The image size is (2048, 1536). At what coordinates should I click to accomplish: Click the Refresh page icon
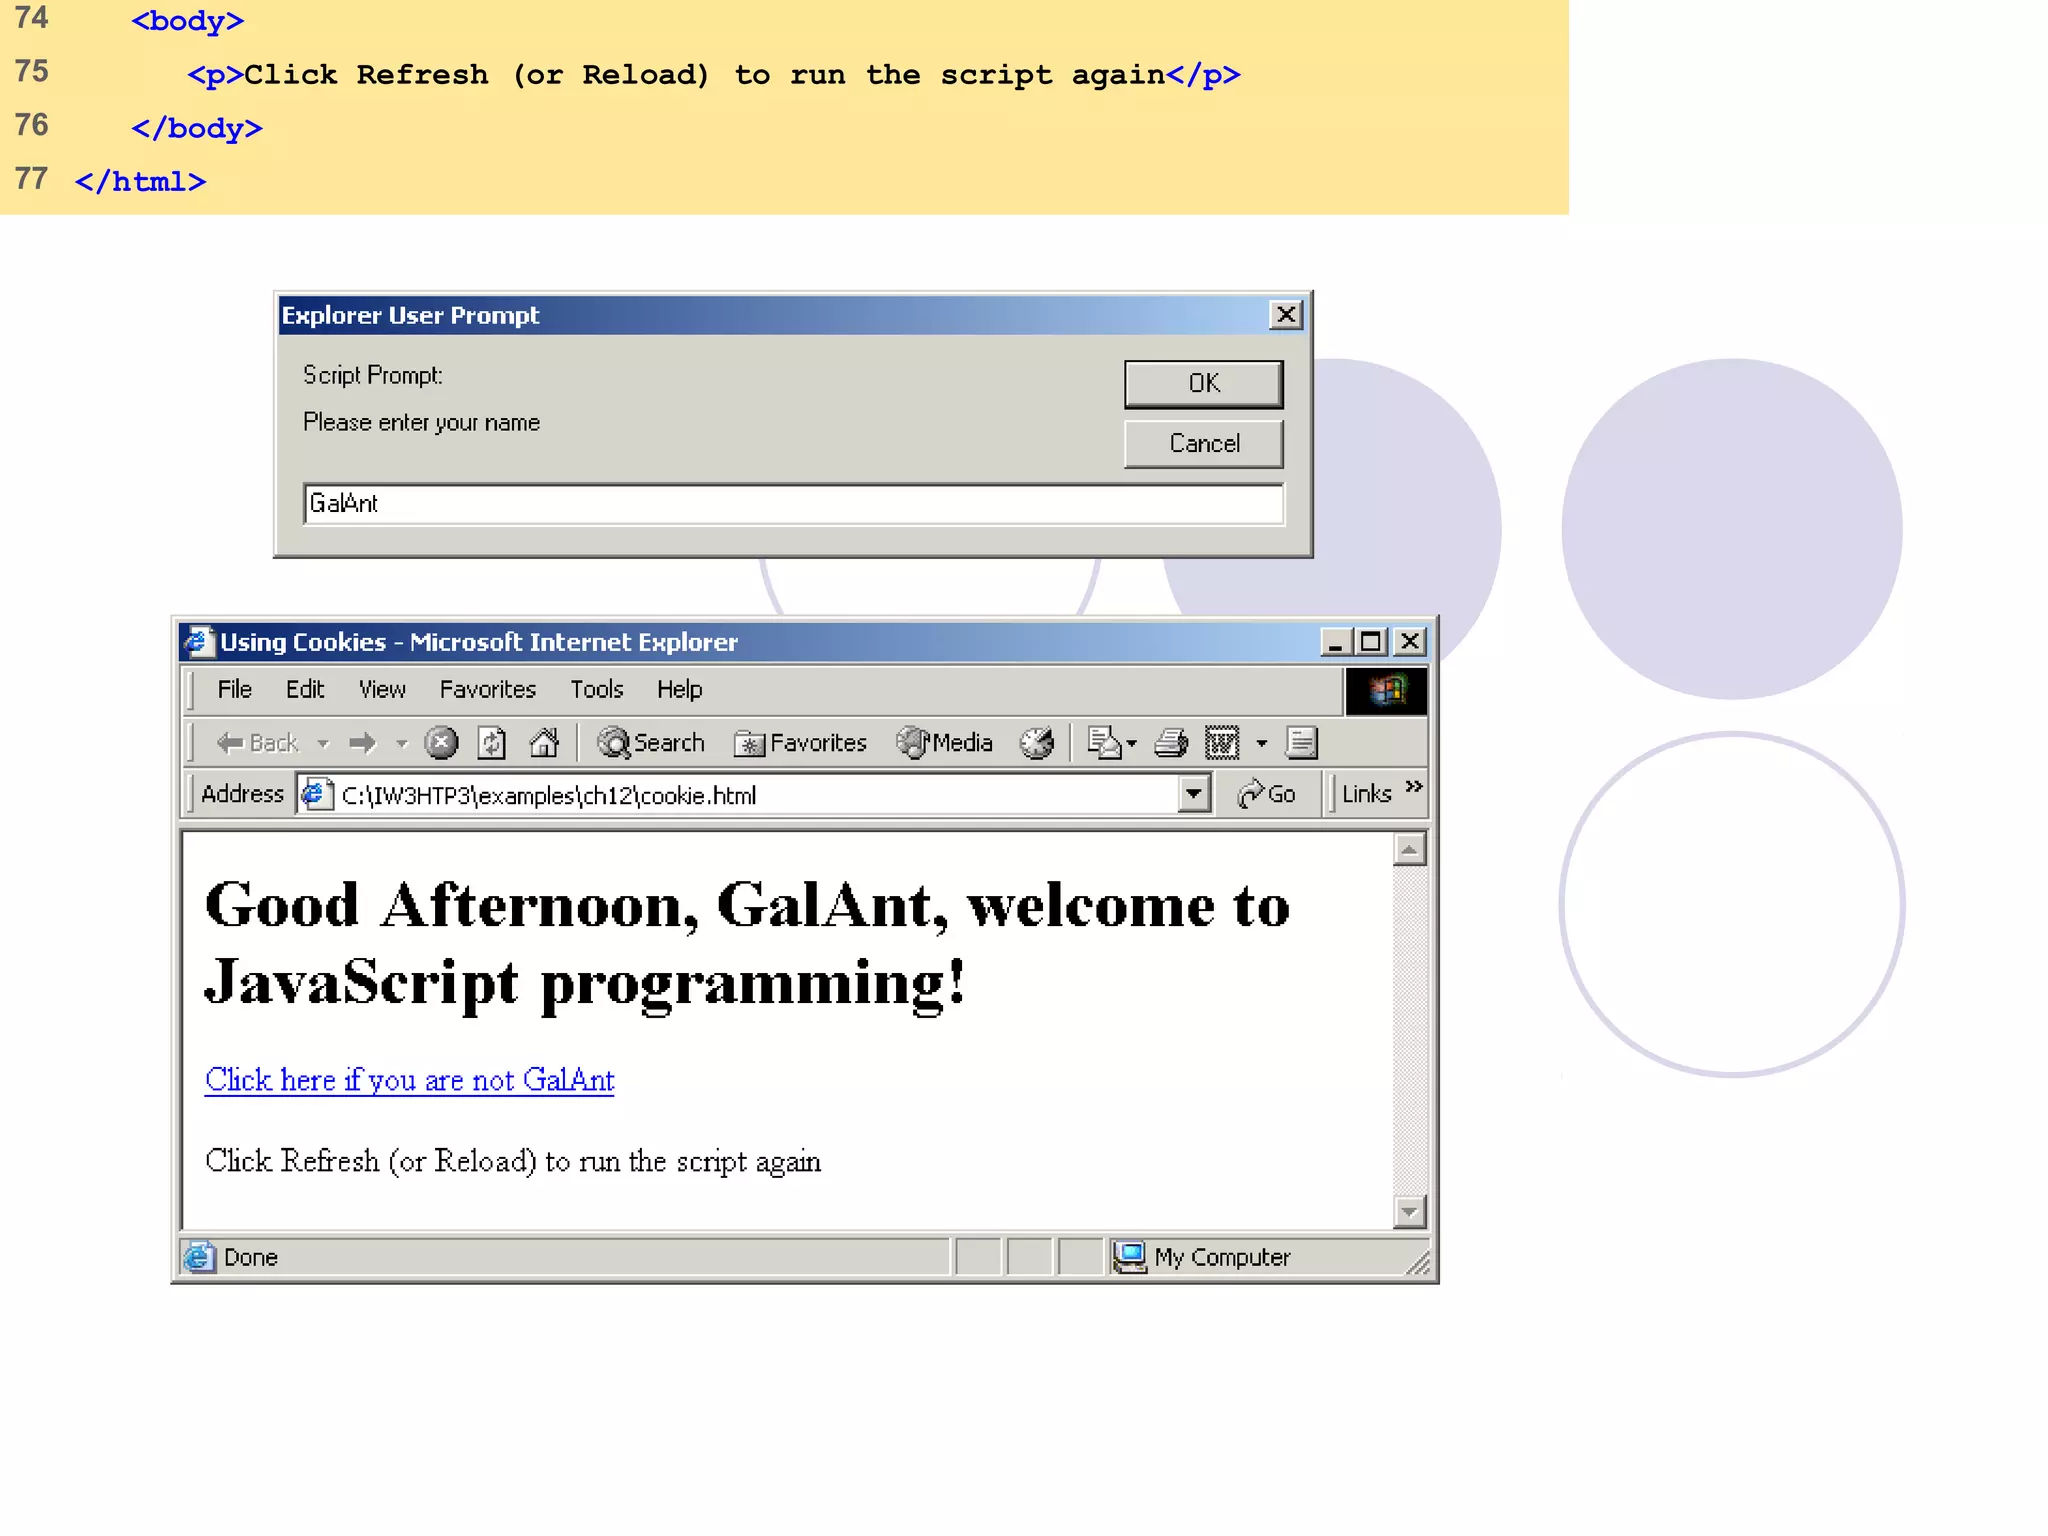[x=492, y=743]
